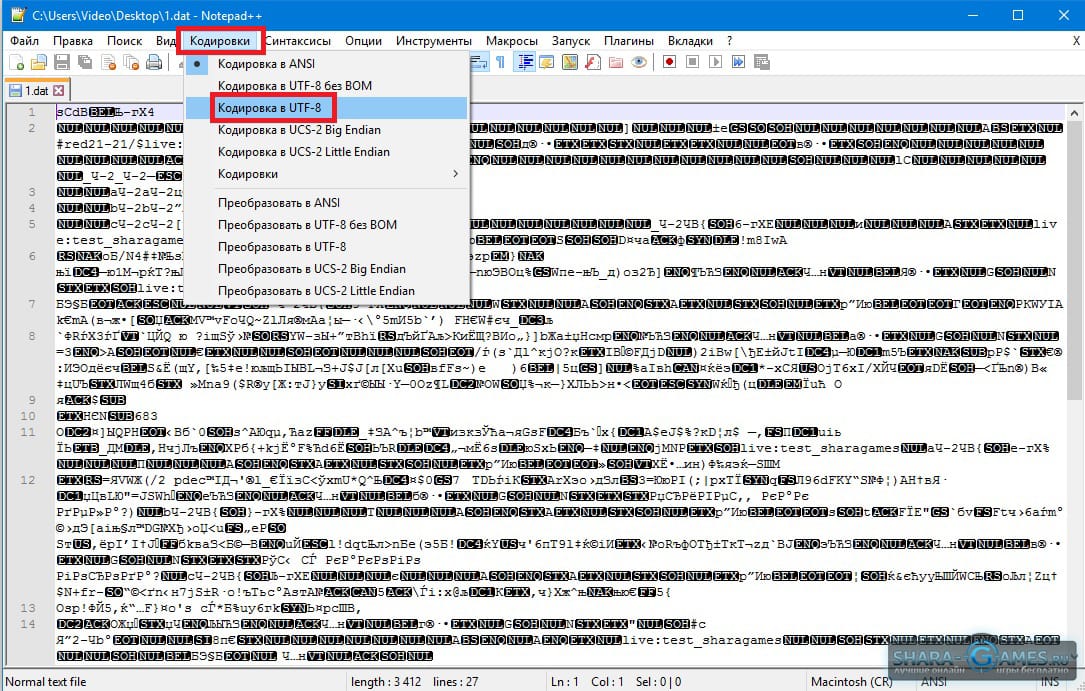
Task: Toggle the INS insert mode indicator
Action: pos(1050,682)
